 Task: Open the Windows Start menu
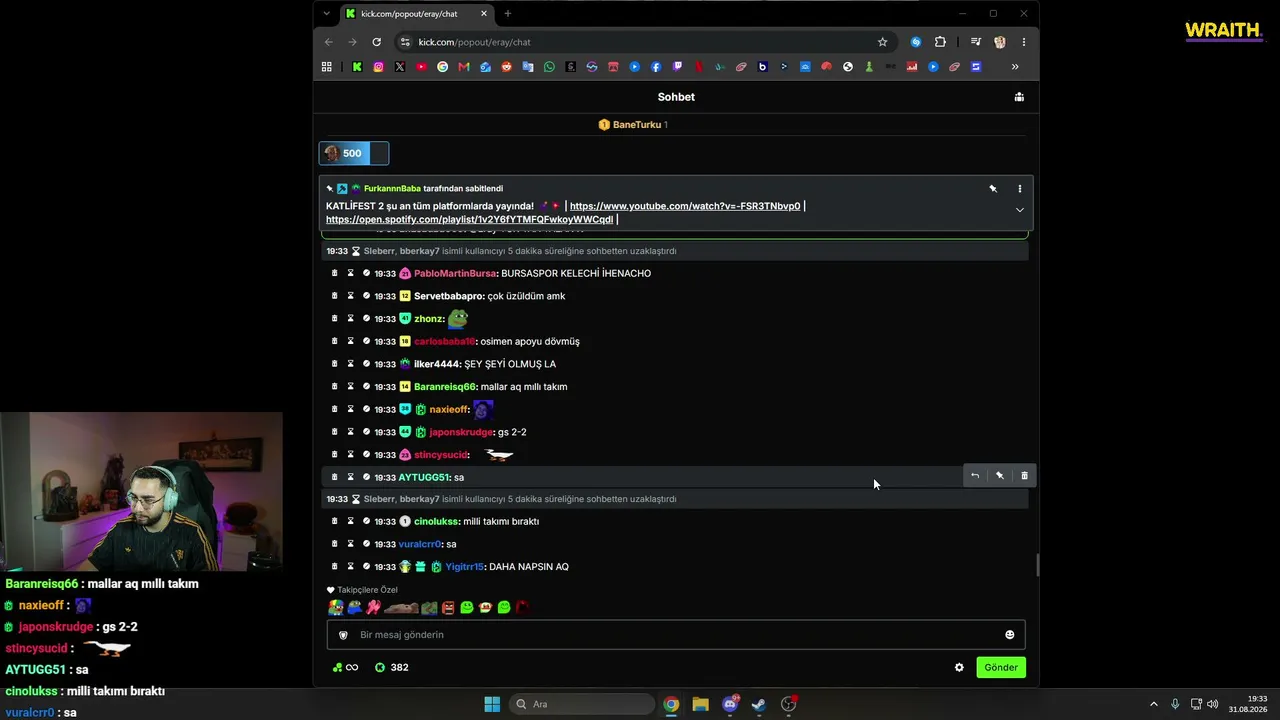(x=492, y=704)
